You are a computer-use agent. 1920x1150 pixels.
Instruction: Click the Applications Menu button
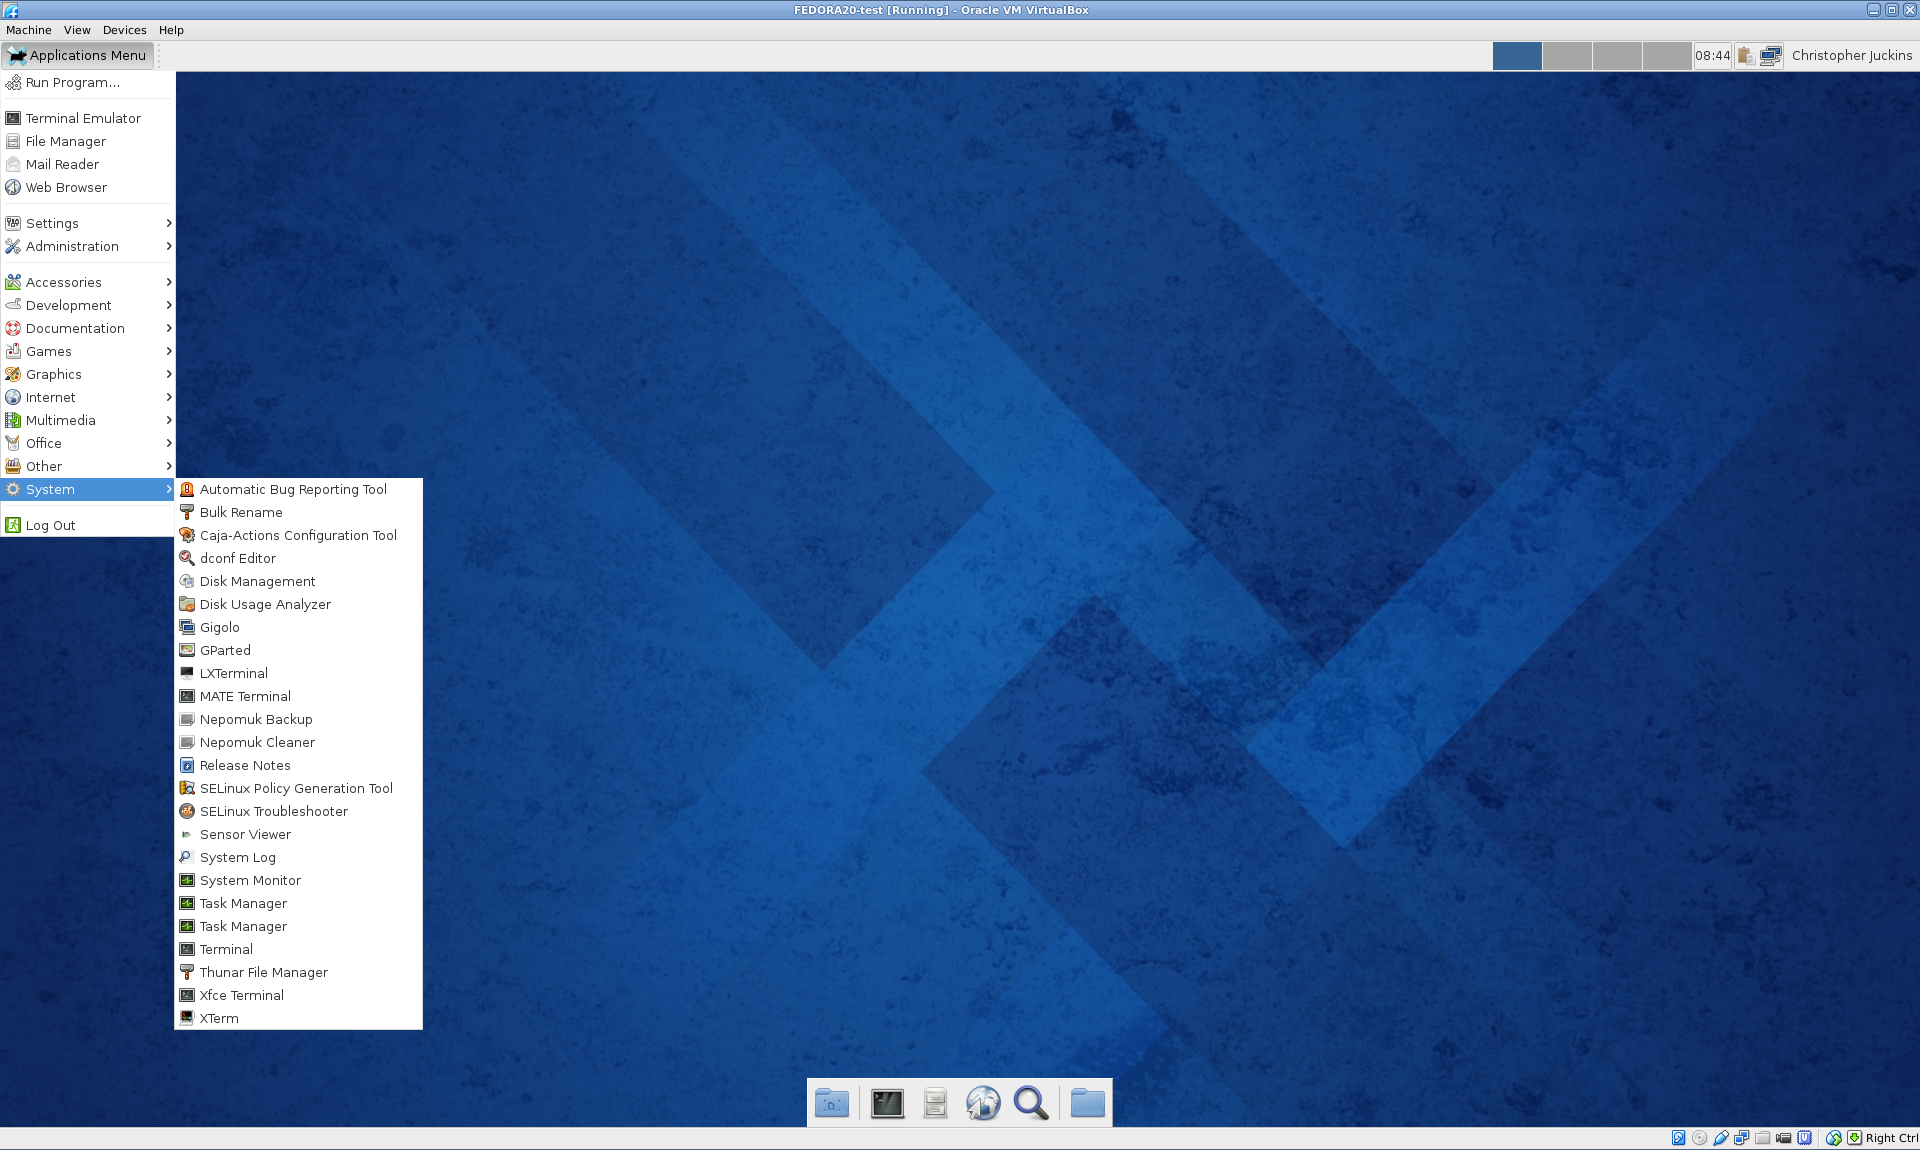pos(78,55)
